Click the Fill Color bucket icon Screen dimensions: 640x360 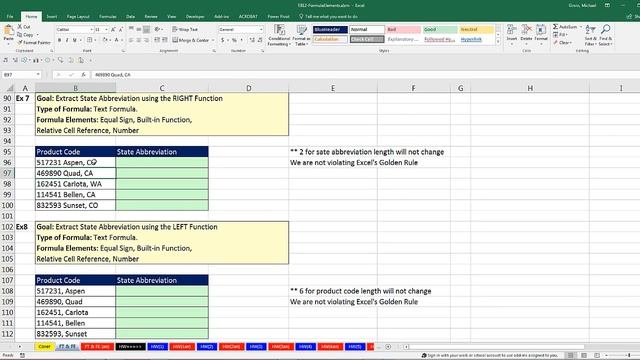pyautogui.click(x=105, y=40)
